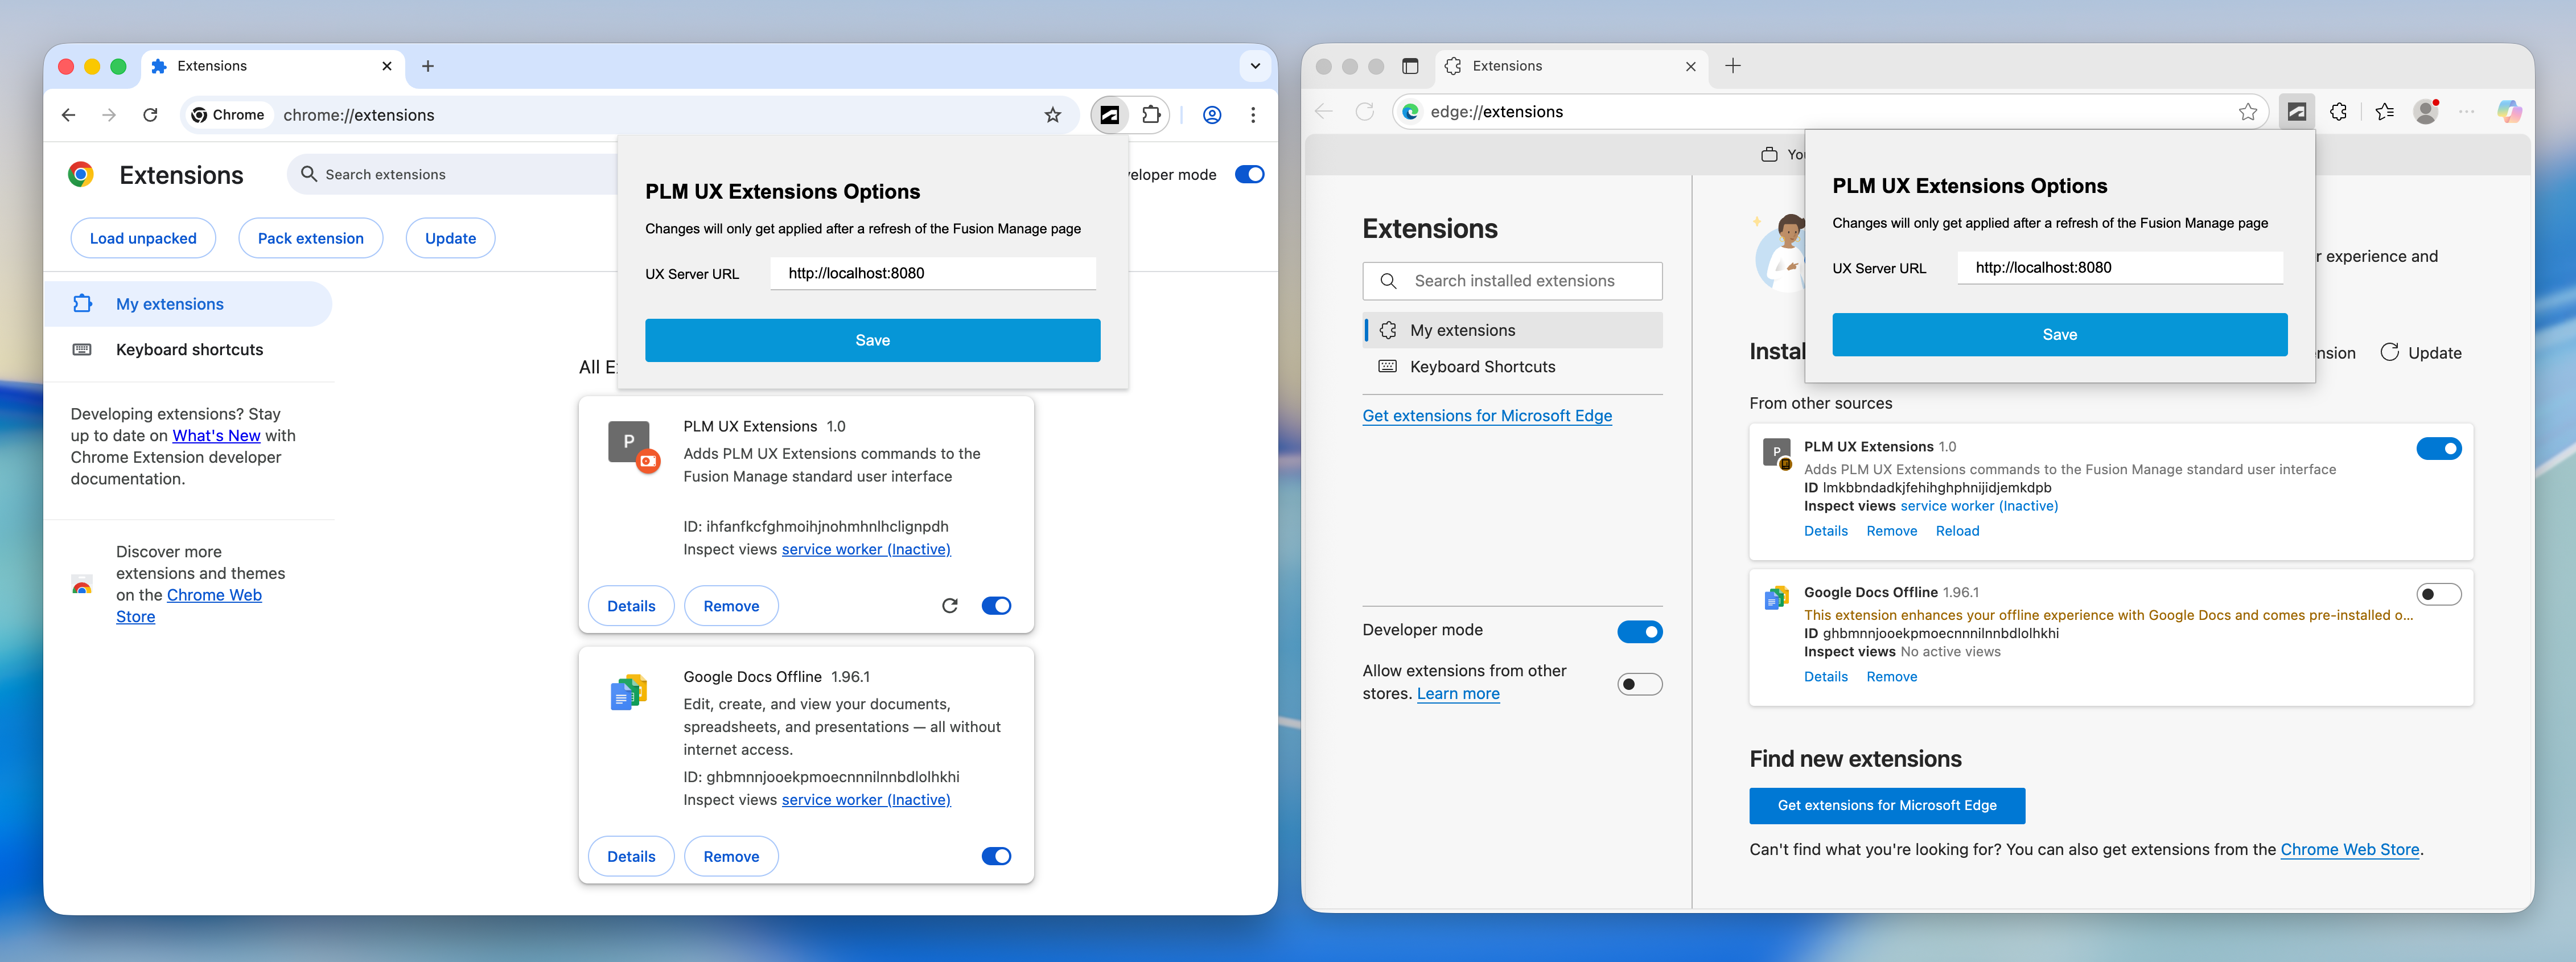Click PLM UX extension icon in Chrome toolbar

(x=1110, y=115)
